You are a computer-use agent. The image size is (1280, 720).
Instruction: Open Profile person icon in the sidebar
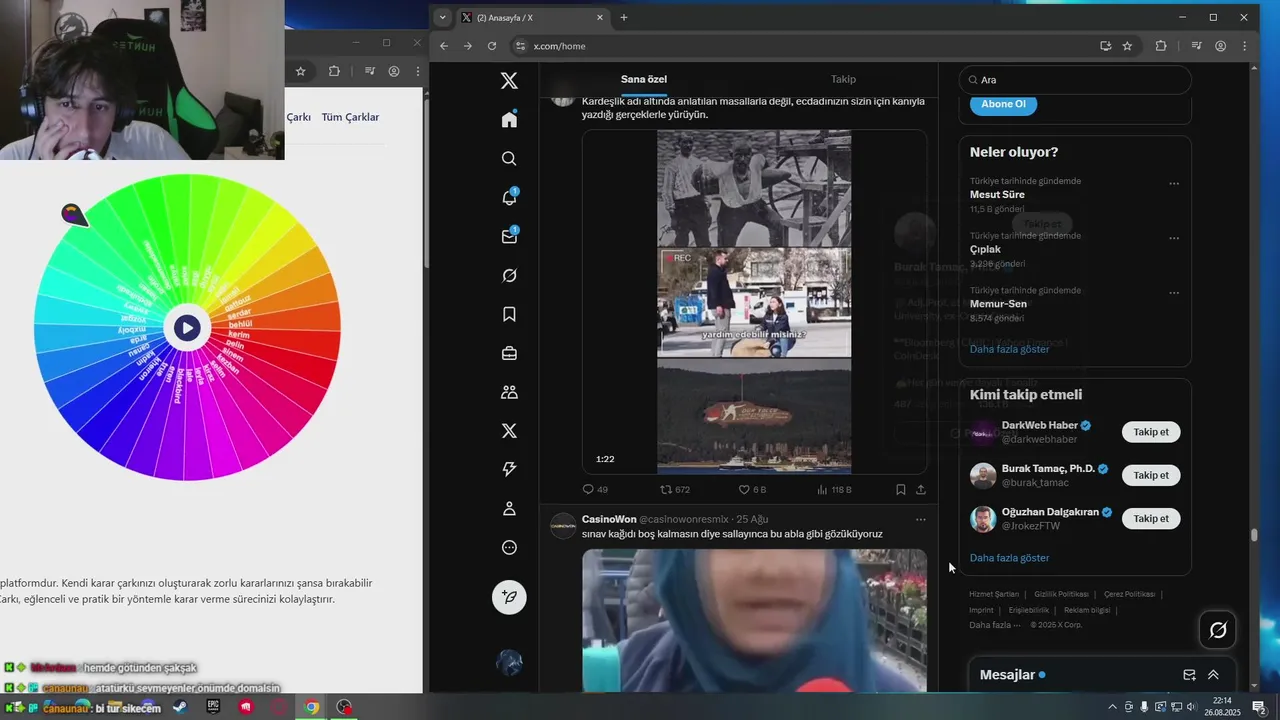tap(509, 508)
